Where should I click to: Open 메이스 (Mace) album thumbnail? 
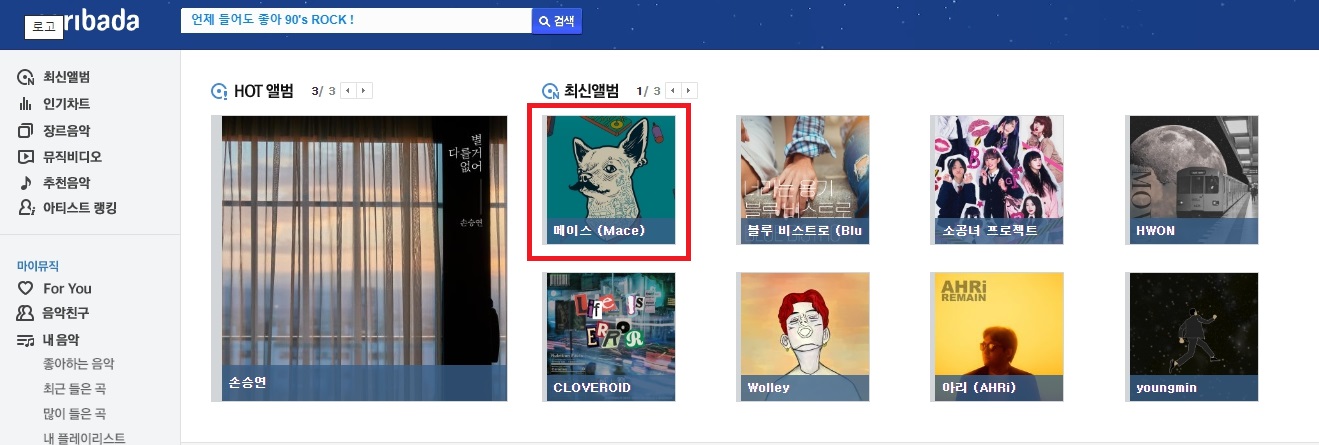pyautogui.click(x=609, y=180)
